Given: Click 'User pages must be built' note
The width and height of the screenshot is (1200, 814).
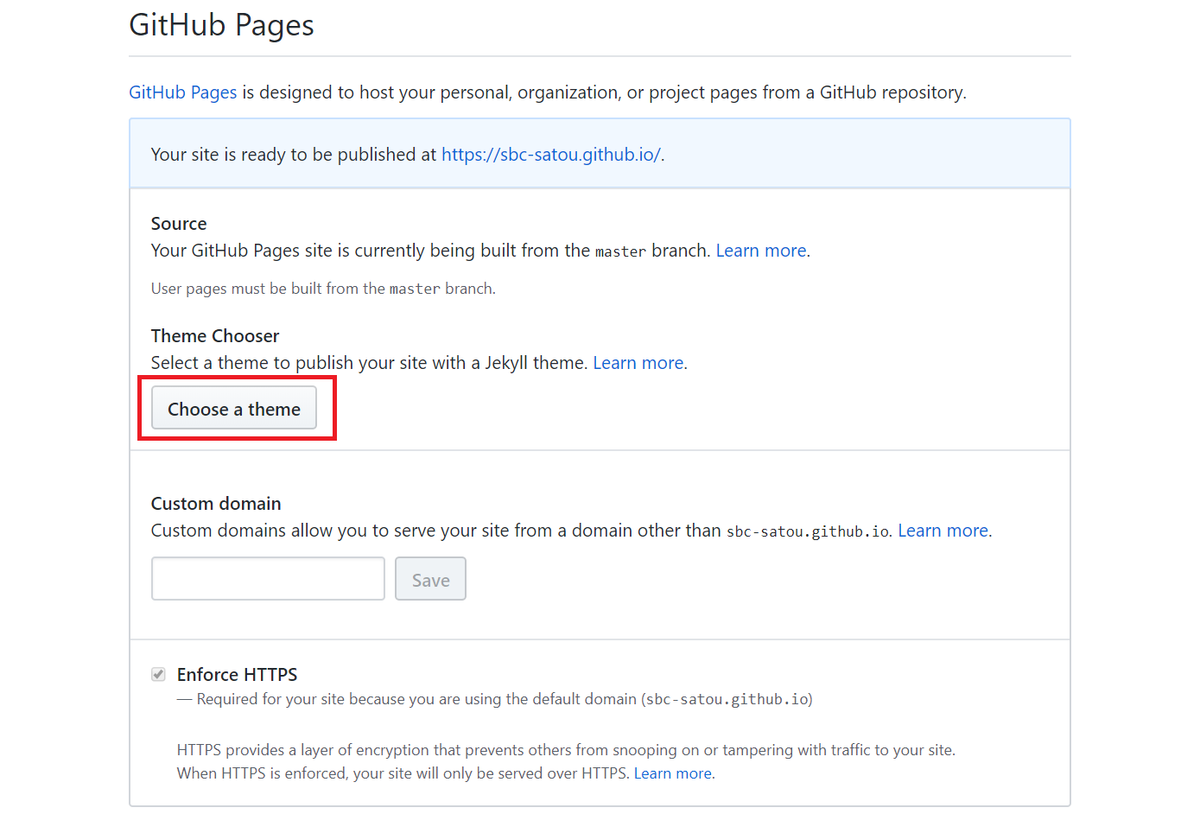Looking at the screenshot, I should click(323, 288).
